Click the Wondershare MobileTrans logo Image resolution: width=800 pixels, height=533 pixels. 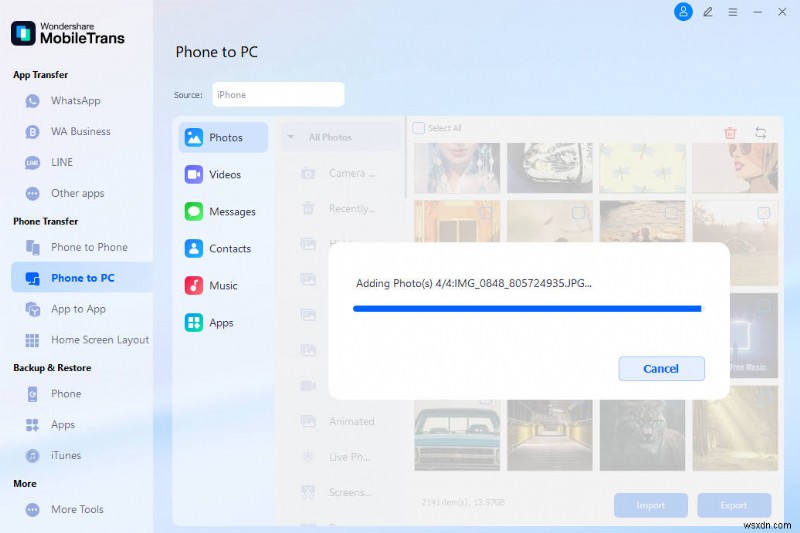pyautogui.click(x=67, y=33)
